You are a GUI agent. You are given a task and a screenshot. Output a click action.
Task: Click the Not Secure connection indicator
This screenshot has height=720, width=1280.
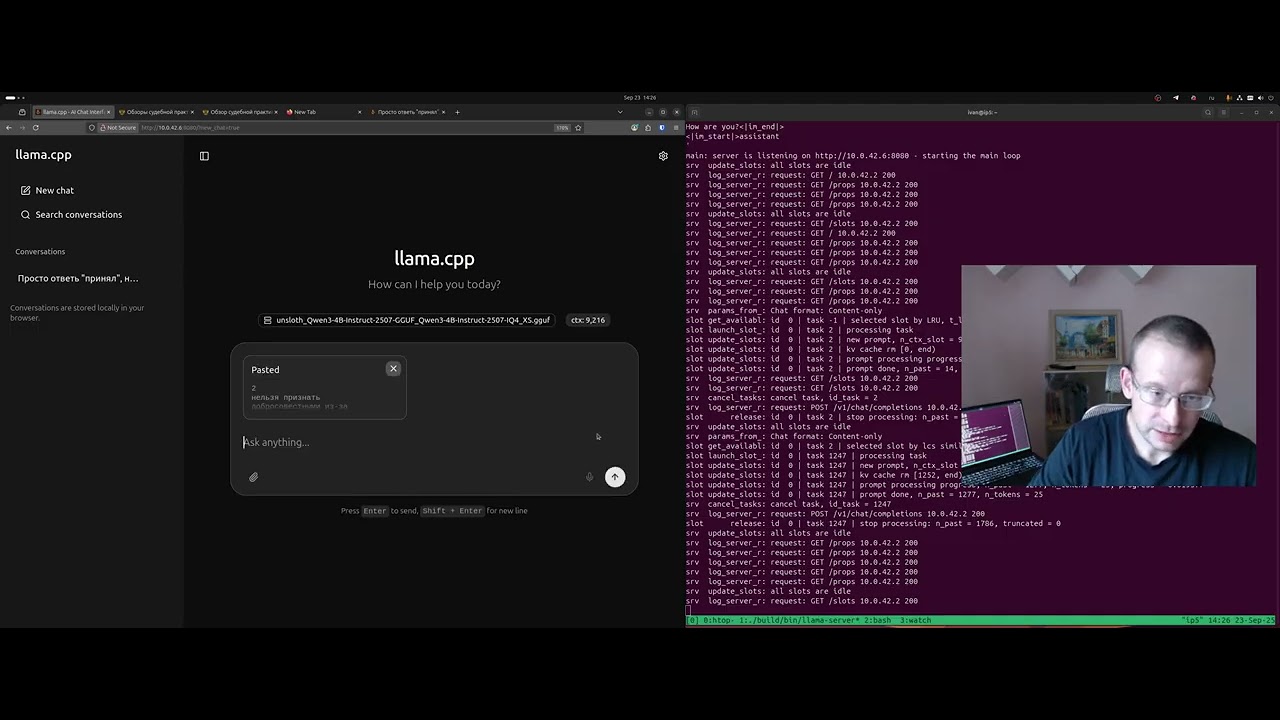pyautogui.click(x=120, y=128)
